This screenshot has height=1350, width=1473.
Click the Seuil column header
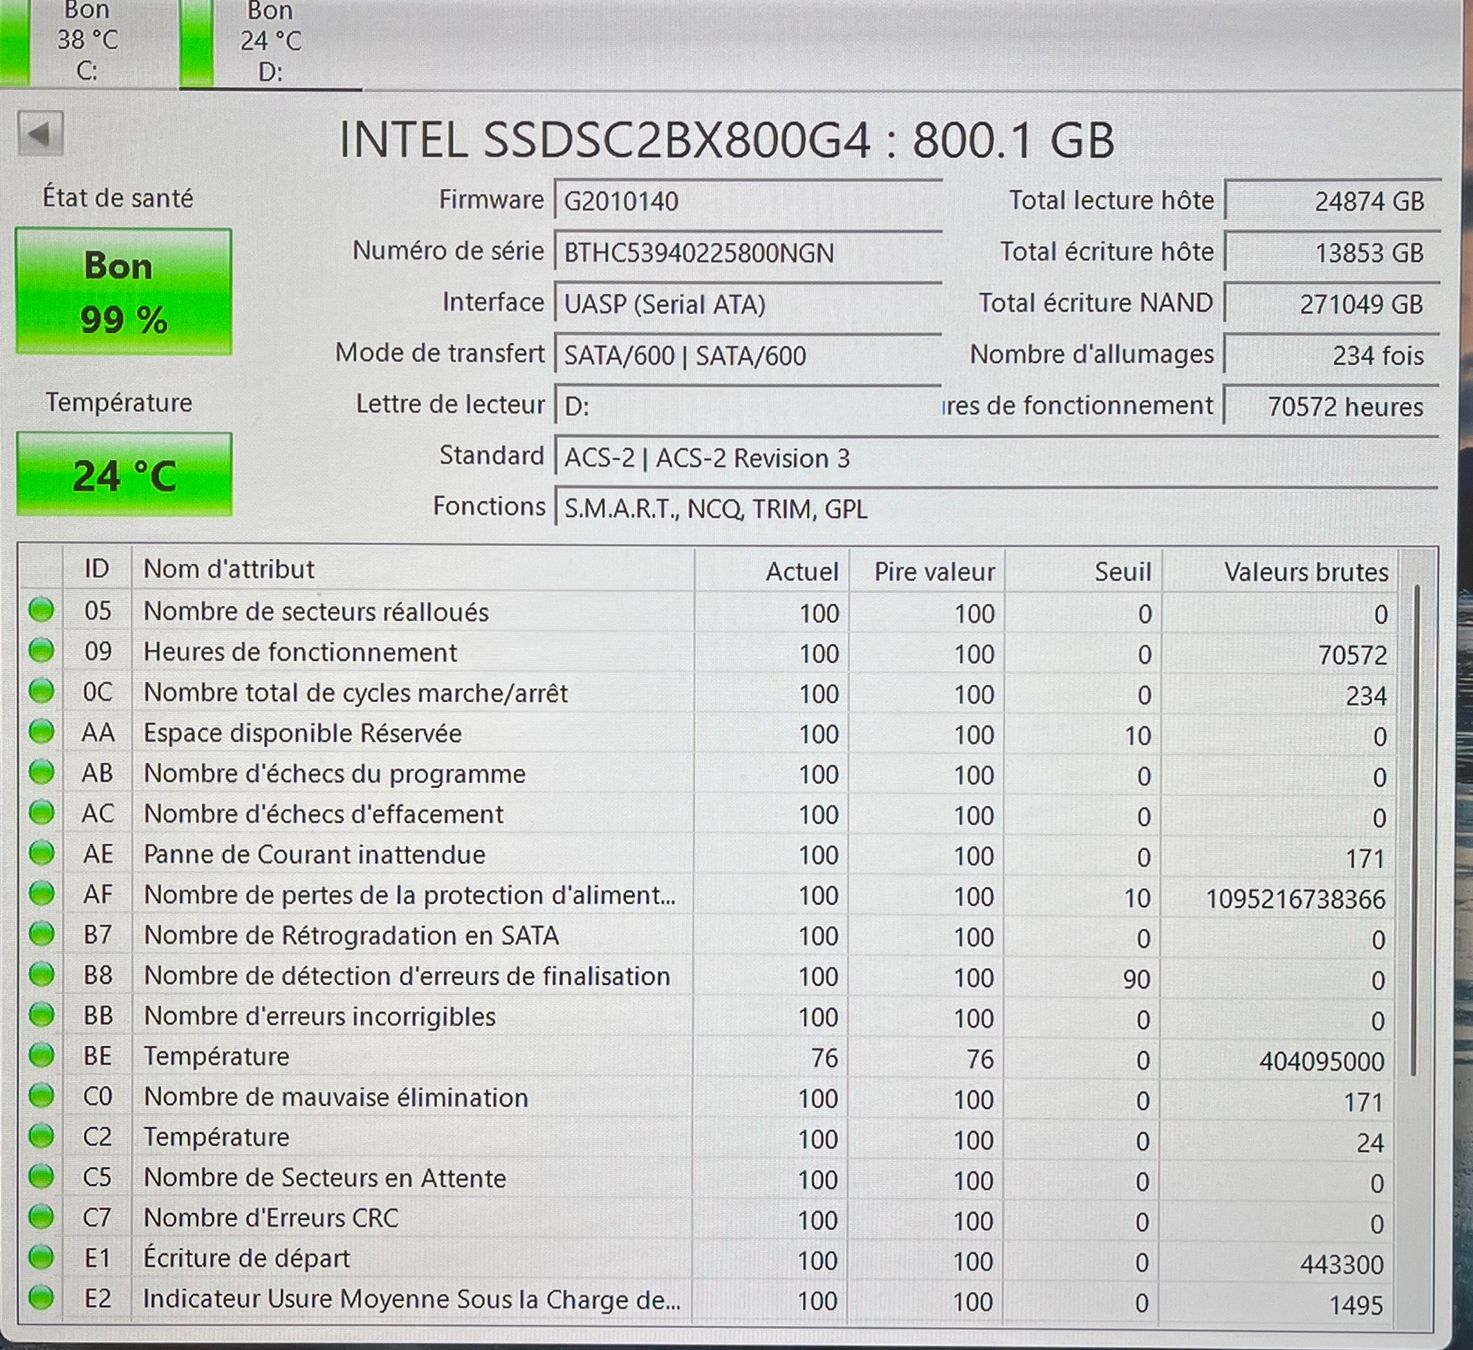click(x=1083, y=571)
